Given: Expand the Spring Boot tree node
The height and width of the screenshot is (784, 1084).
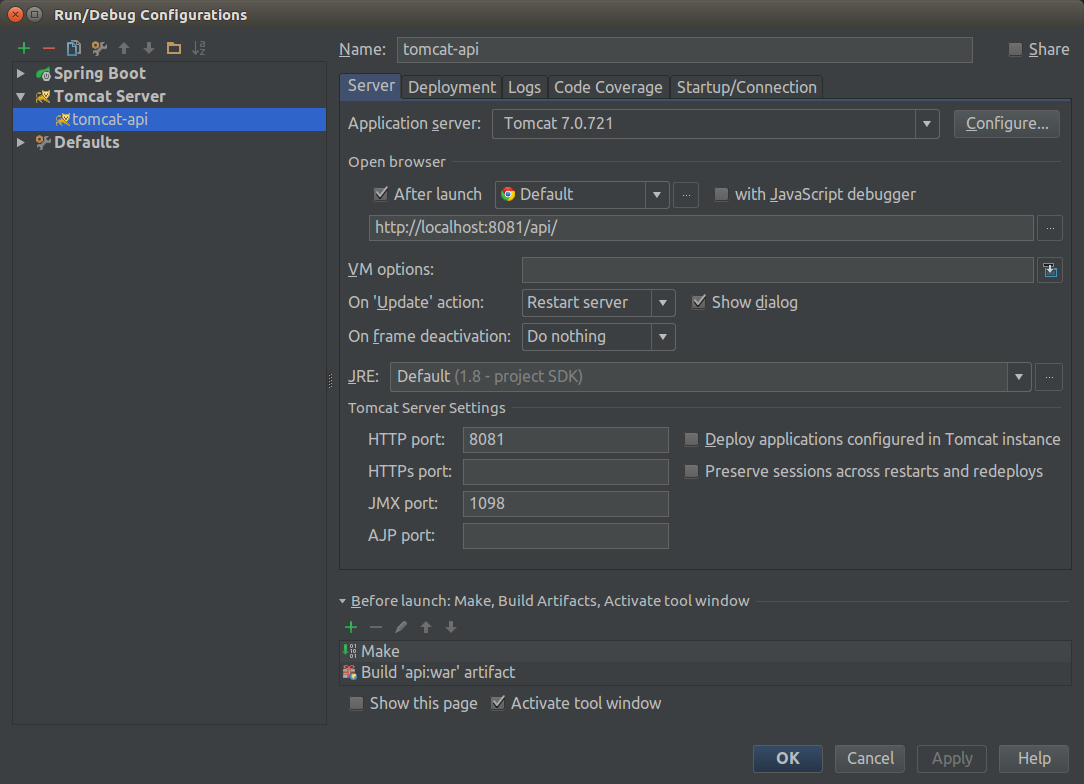Looking at the screenshot, I should [x=21, y=73].
